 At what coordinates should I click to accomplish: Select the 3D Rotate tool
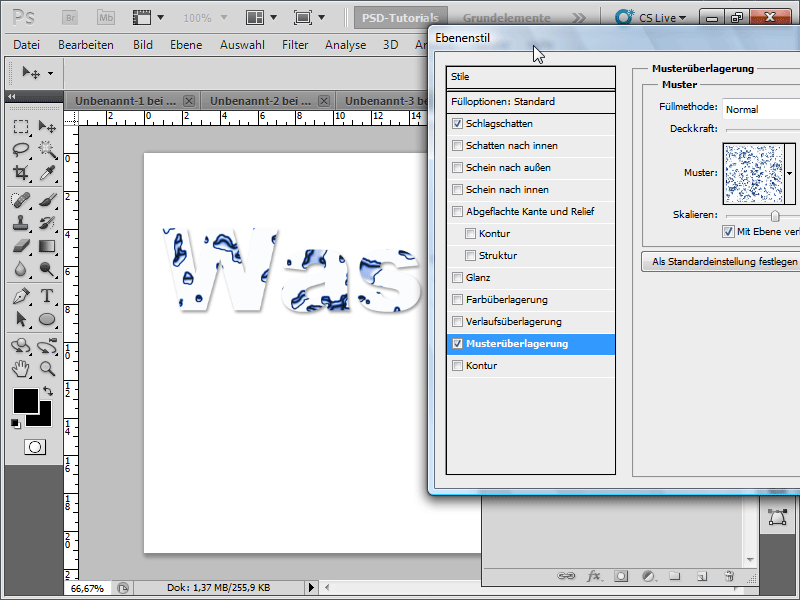21,346
